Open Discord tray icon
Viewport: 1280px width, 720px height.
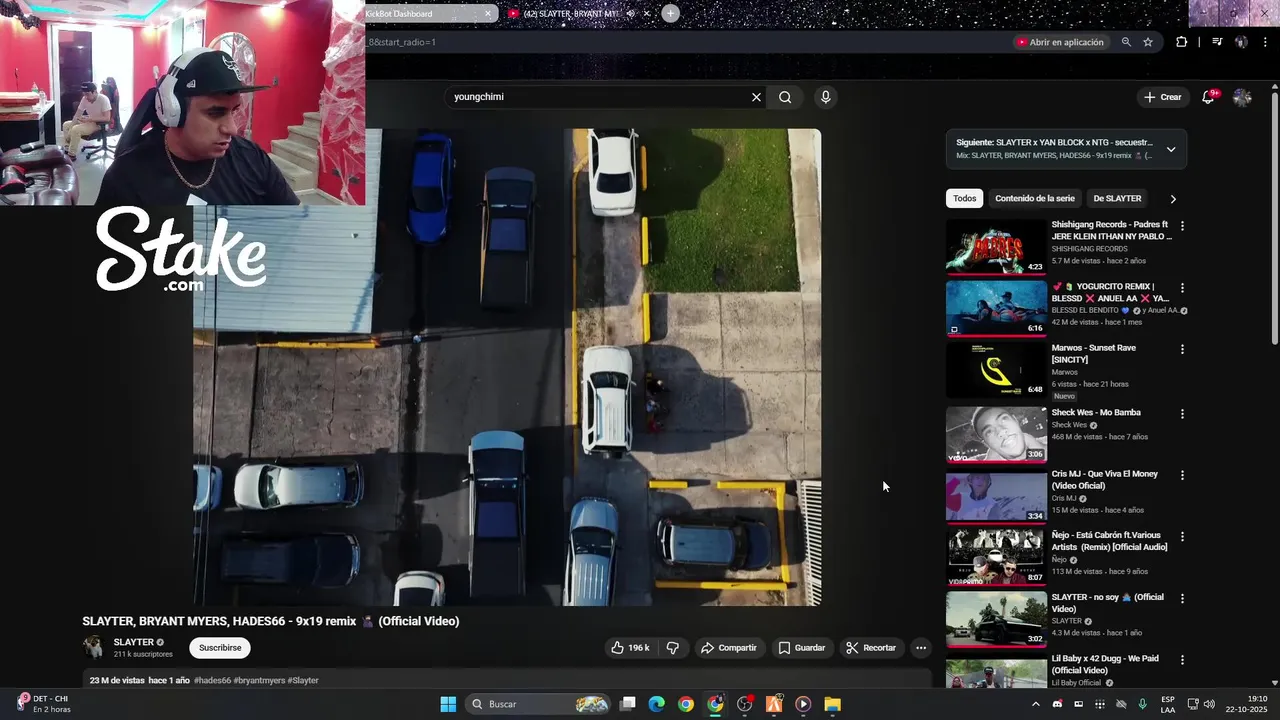coord(1058,704)
